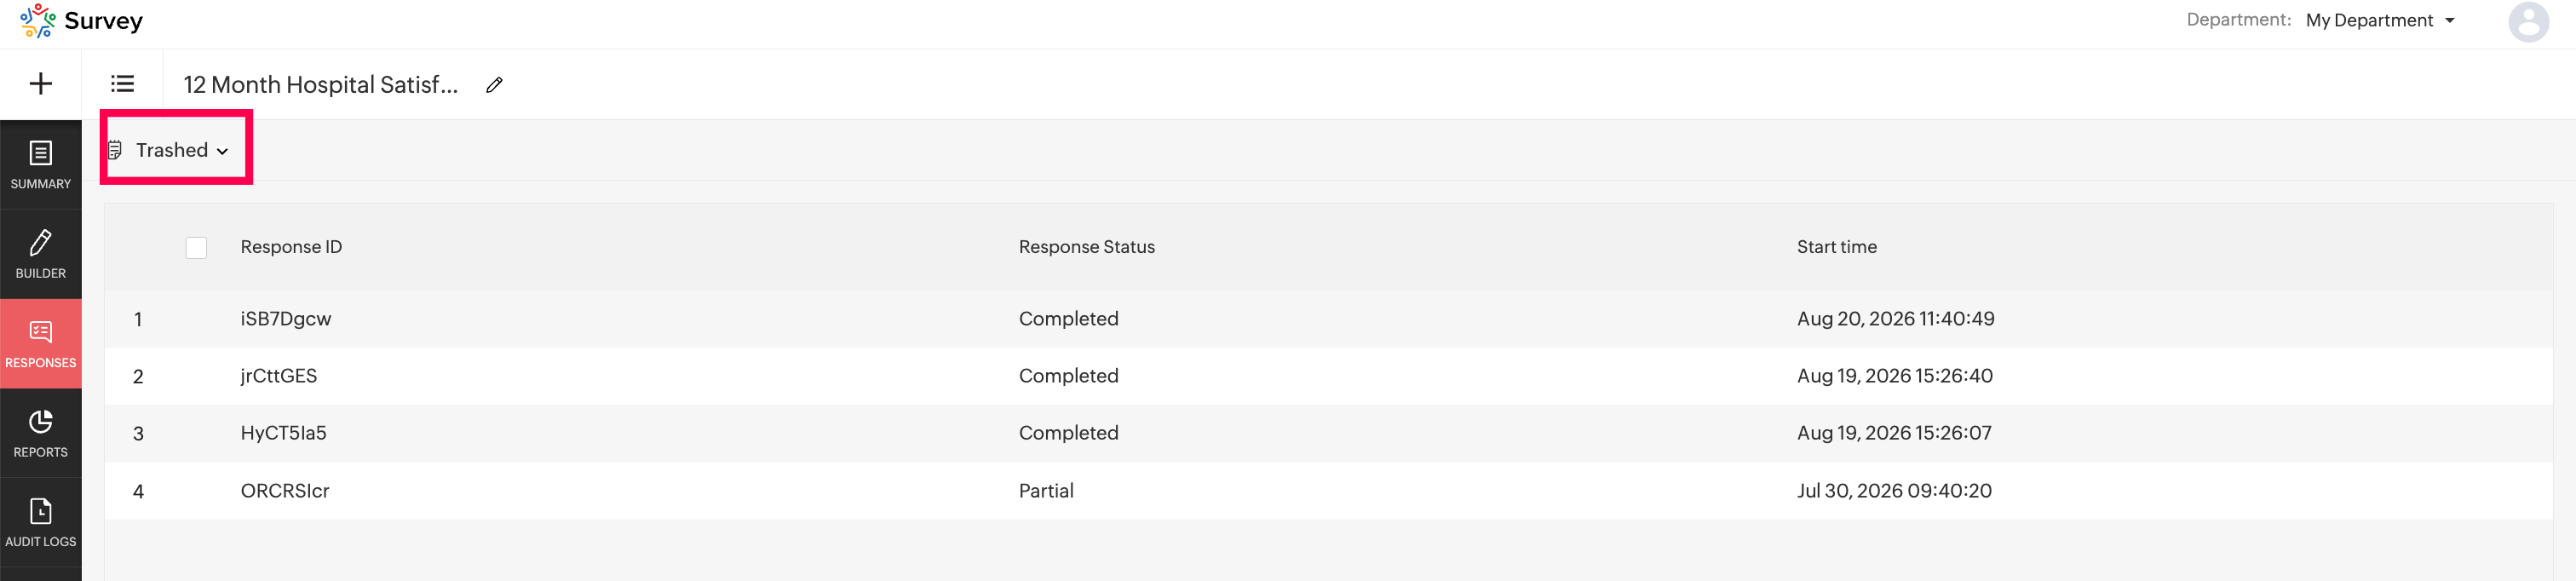
Task: Select the Responses tab in sidebar
Action: [x=41, y=344]
